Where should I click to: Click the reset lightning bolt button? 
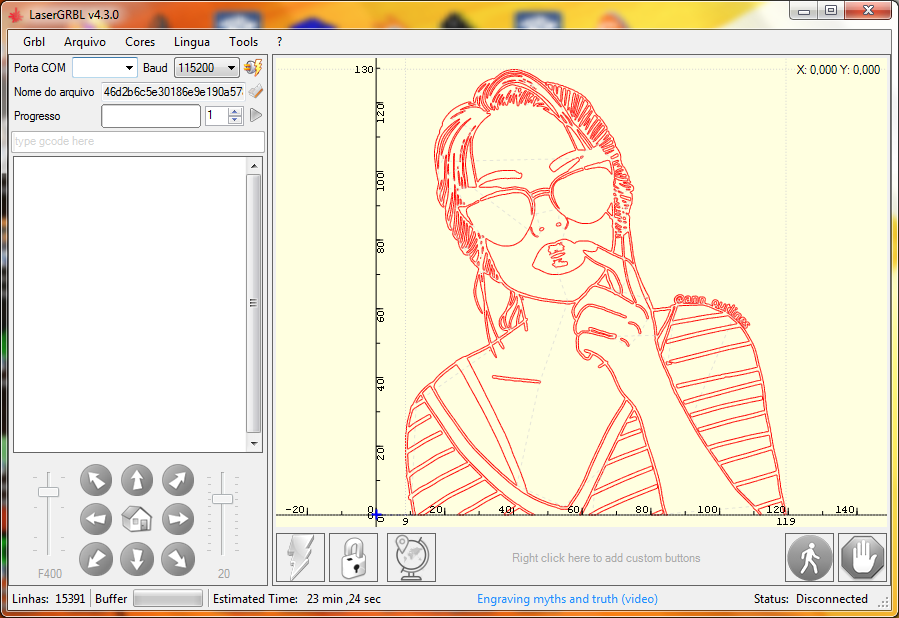(x=301, y=557)
